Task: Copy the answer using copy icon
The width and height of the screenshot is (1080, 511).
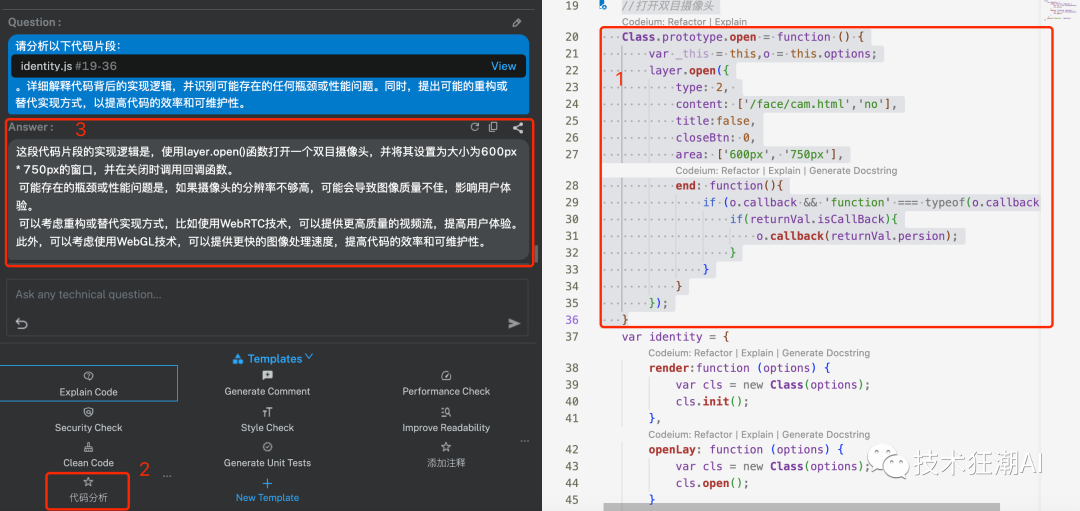Action: point(493,127)
